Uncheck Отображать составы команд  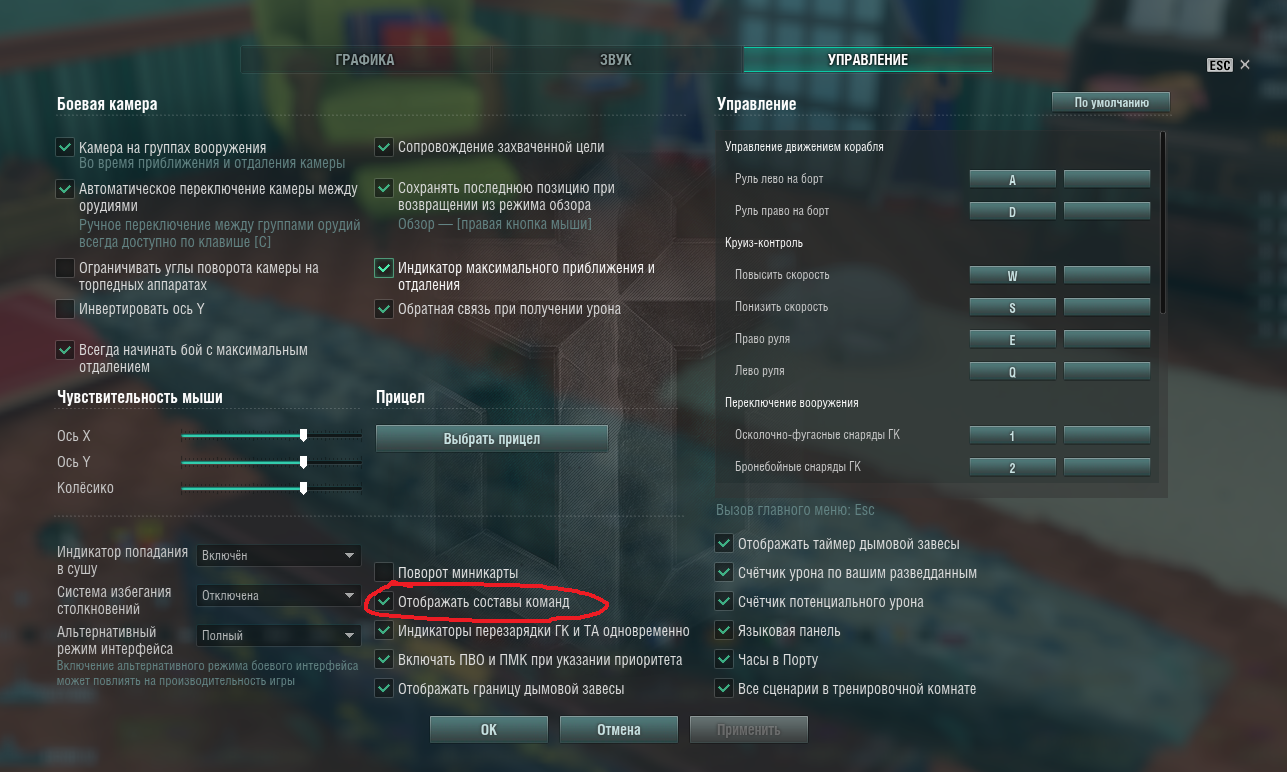[x=384, y=602]
